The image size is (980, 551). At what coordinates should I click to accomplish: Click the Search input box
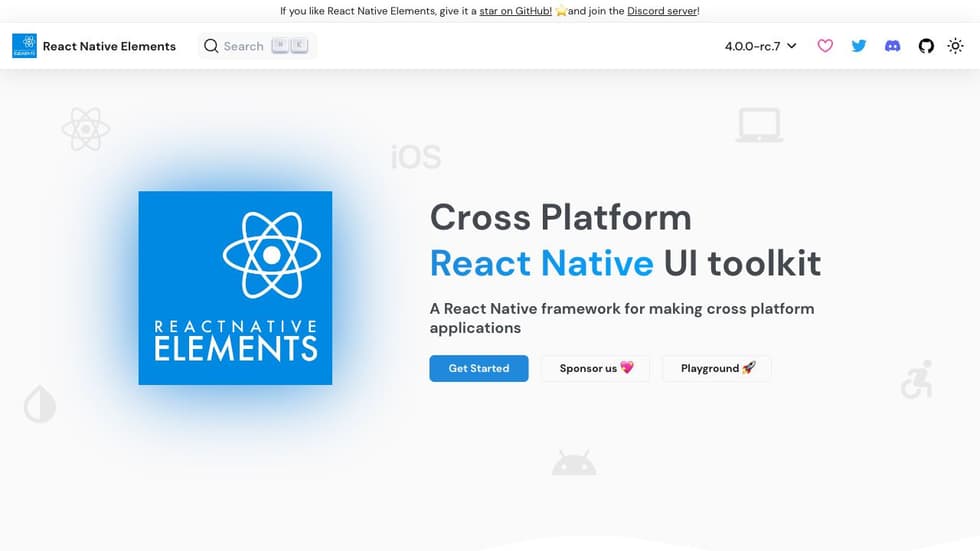coord(257,46)
